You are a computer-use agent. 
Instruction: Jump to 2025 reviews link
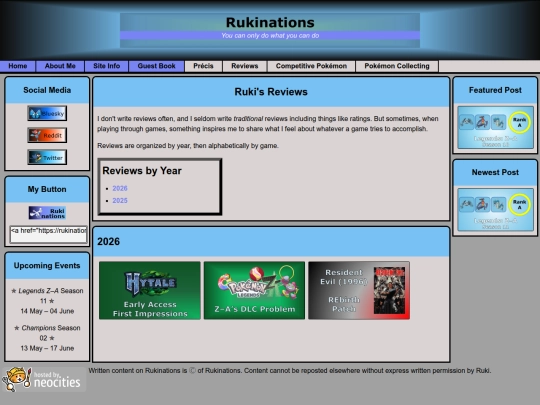pos(120,200)
